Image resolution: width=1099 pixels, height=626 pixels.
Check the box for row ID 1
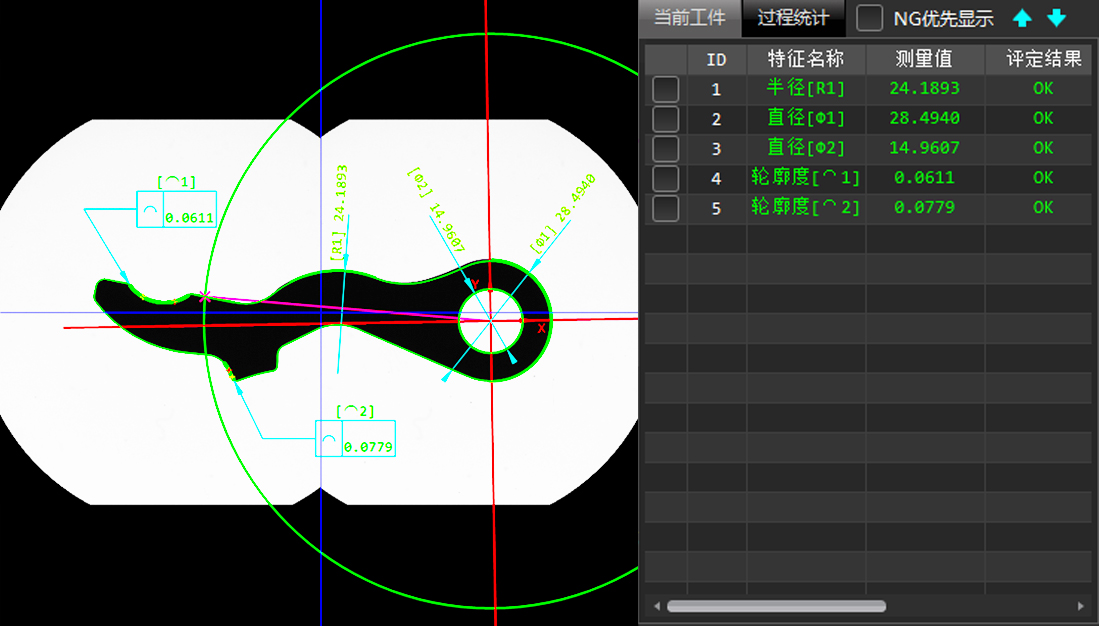665,89
